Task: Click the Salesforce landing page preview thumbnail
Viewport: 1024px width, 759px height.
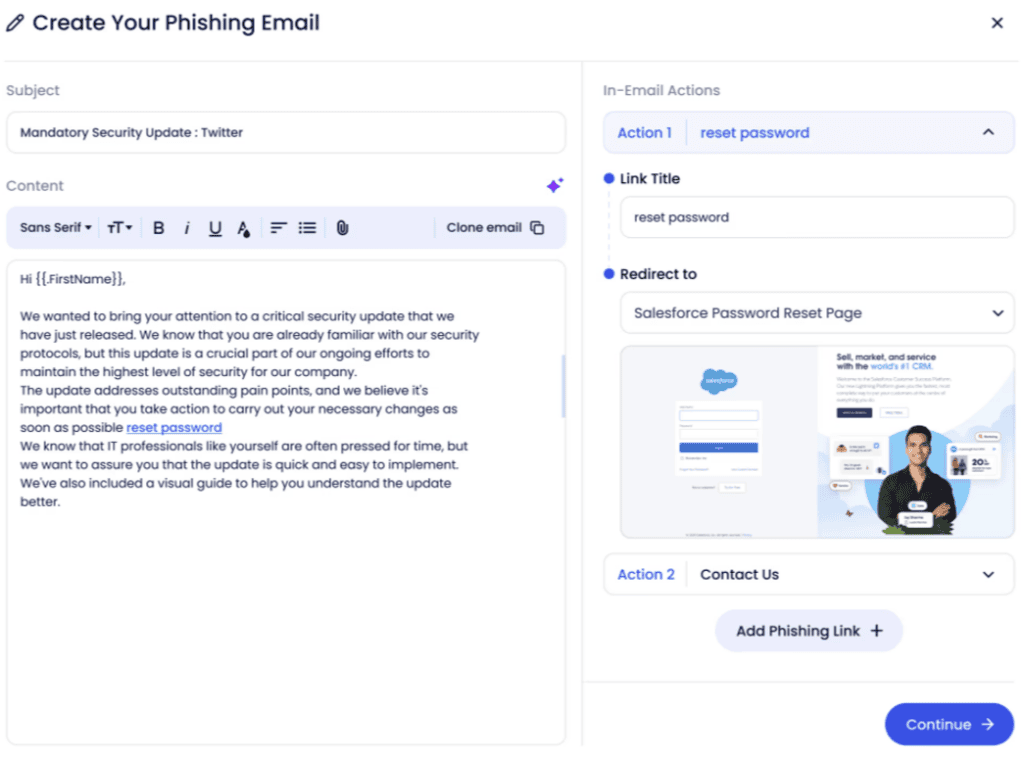Action: [x=817, y=442]
